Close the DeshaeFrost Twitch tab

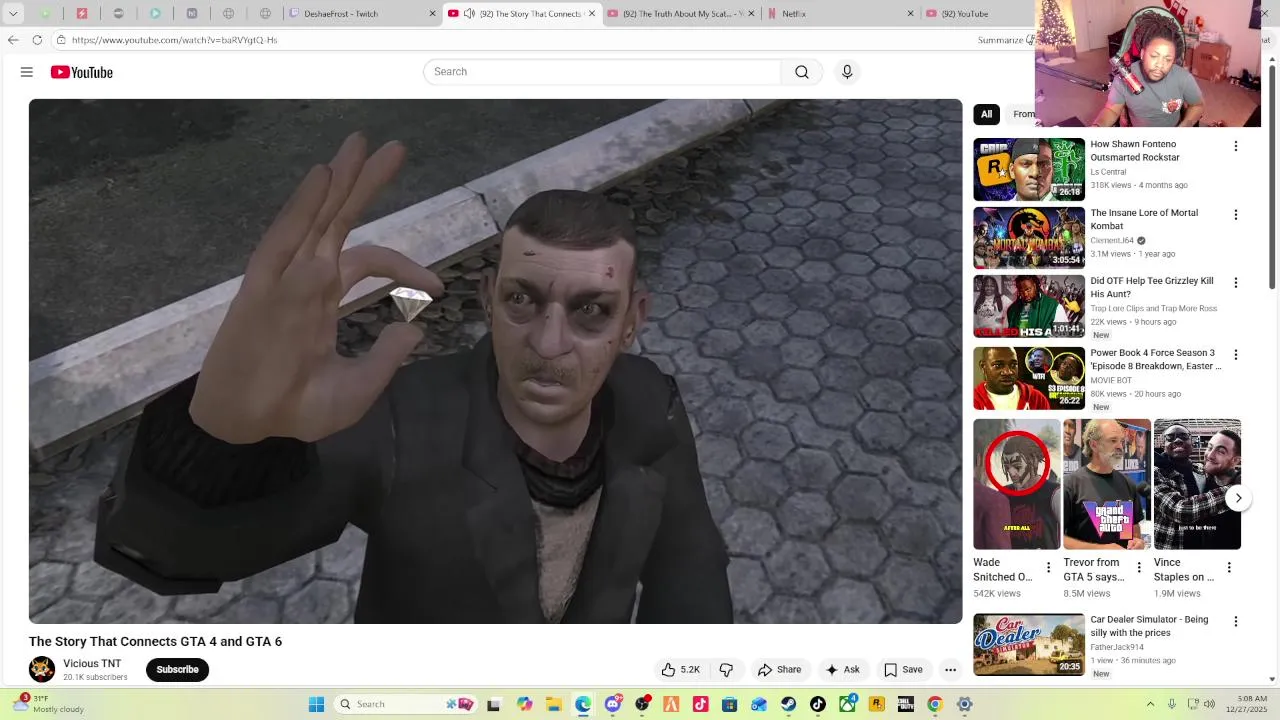point(433,14)
